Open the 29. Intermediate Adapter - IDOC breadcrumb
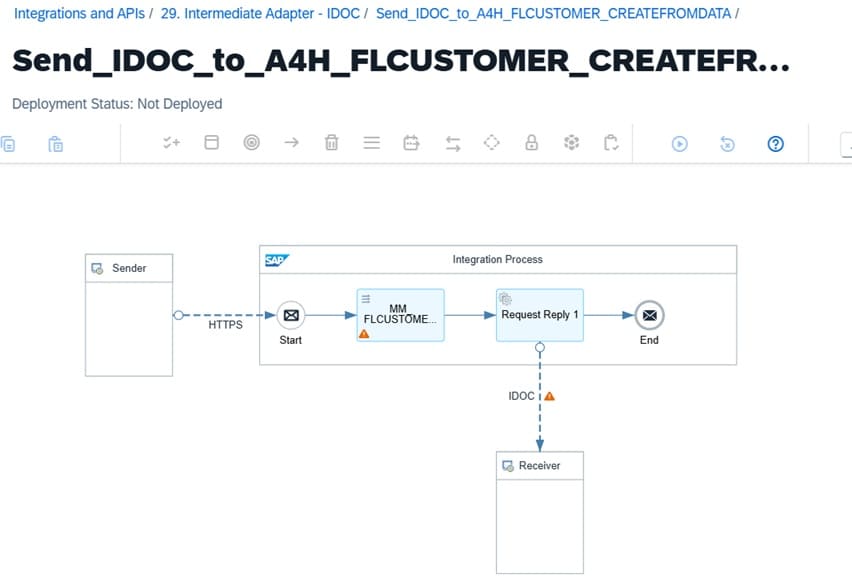852x582 pixels. pos(260,14)
